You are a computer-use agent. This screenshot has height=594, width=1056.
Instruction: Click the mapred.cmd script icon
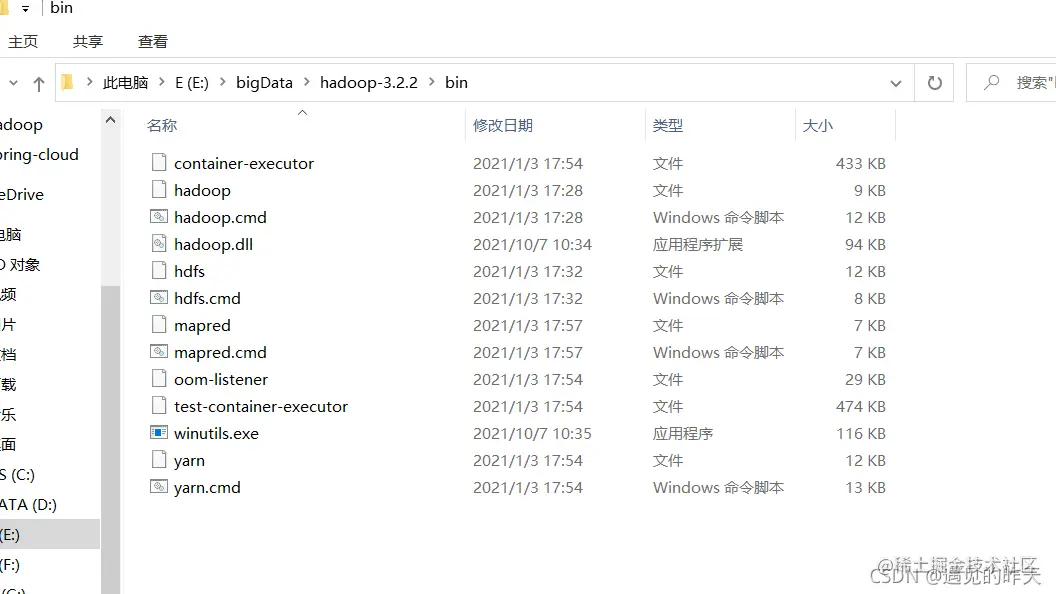click(159, 352)
